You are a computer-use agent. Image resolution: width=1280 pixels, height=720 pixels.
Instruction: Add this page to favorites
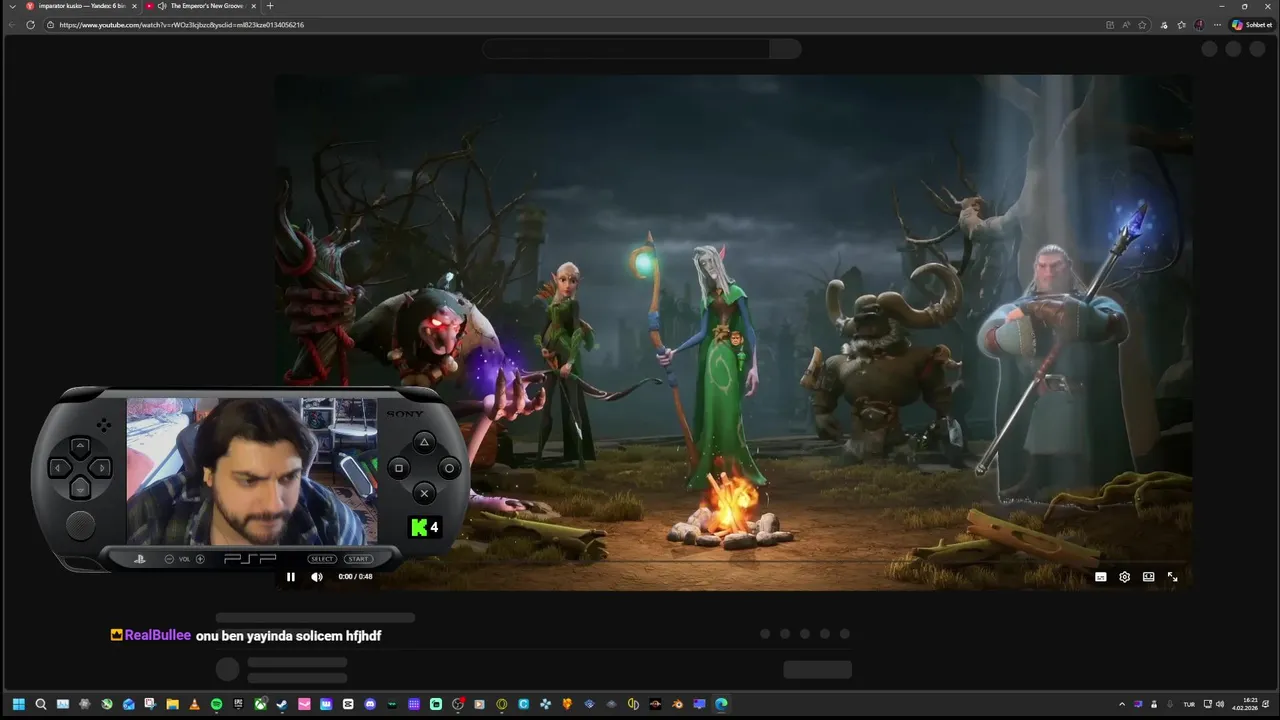tap(1142, 25)
